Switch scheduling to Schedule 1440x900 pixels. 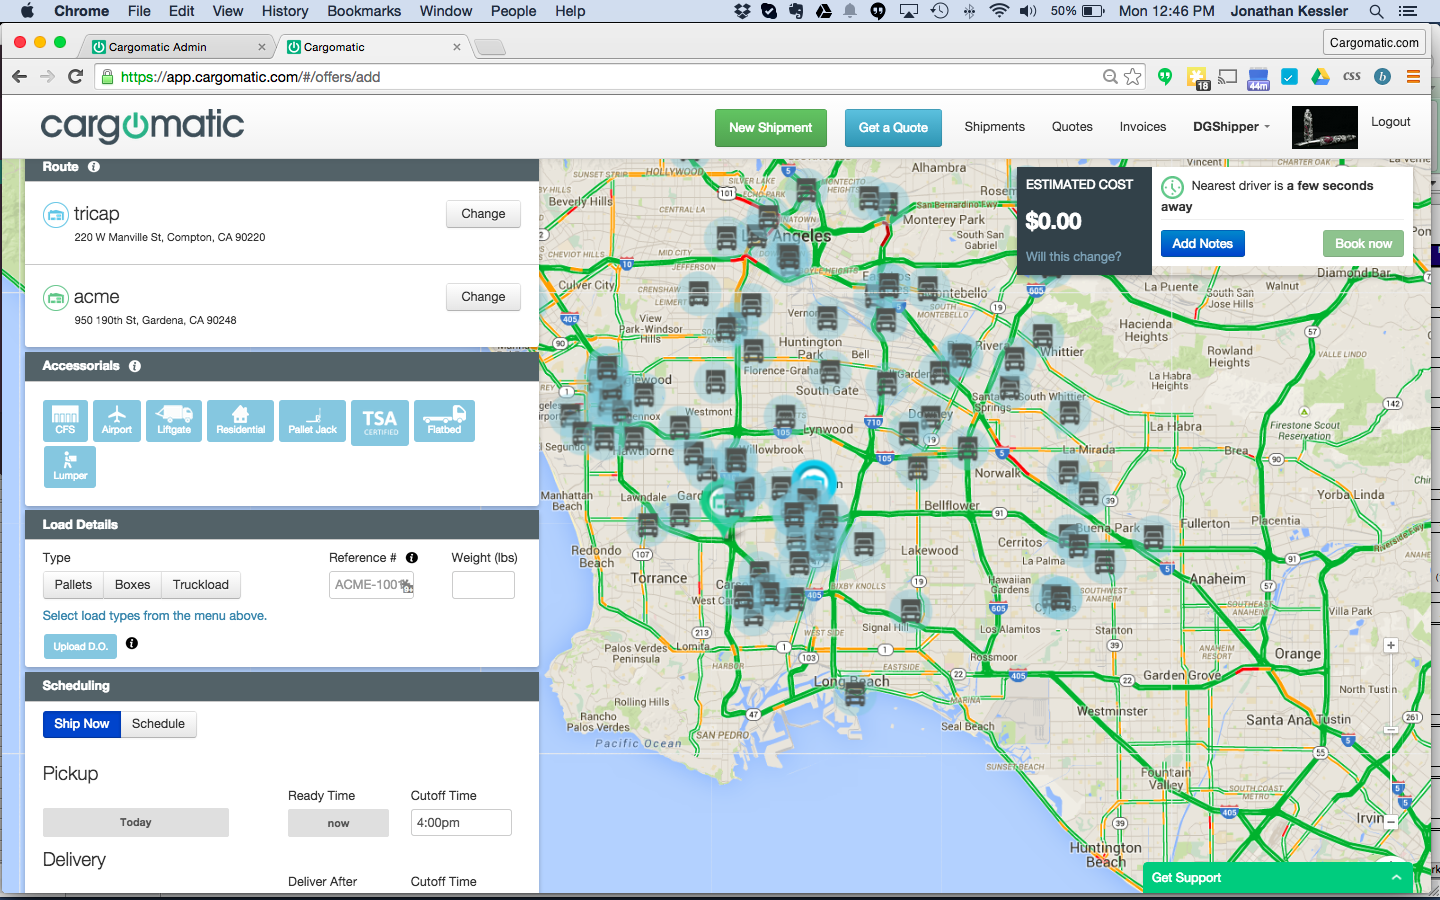158,724
